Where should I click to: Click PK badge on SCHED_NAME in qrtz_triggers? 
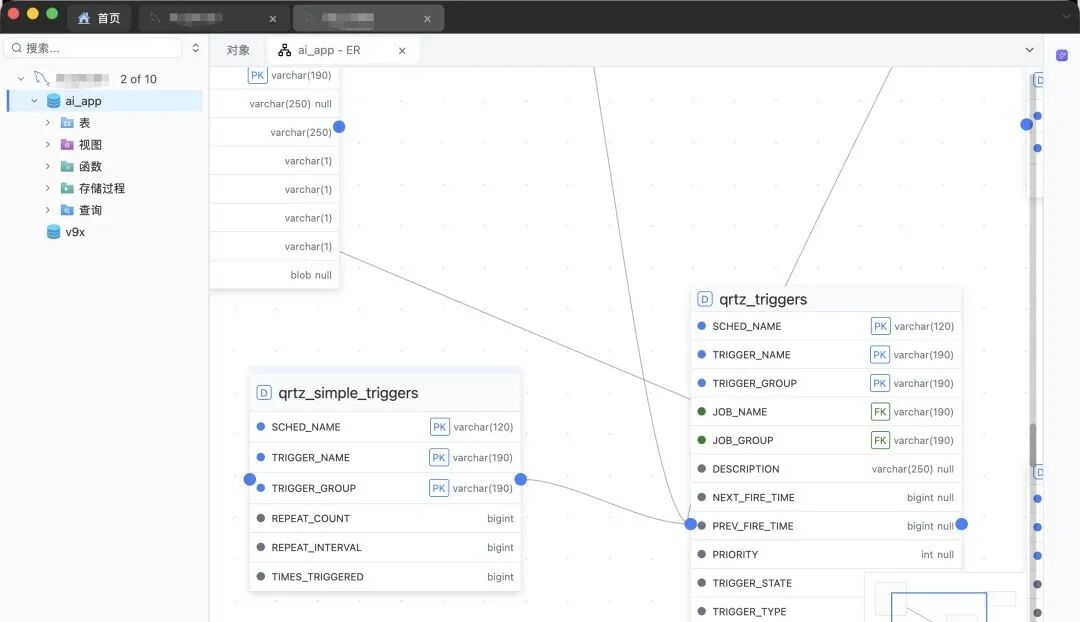(880, 326)
